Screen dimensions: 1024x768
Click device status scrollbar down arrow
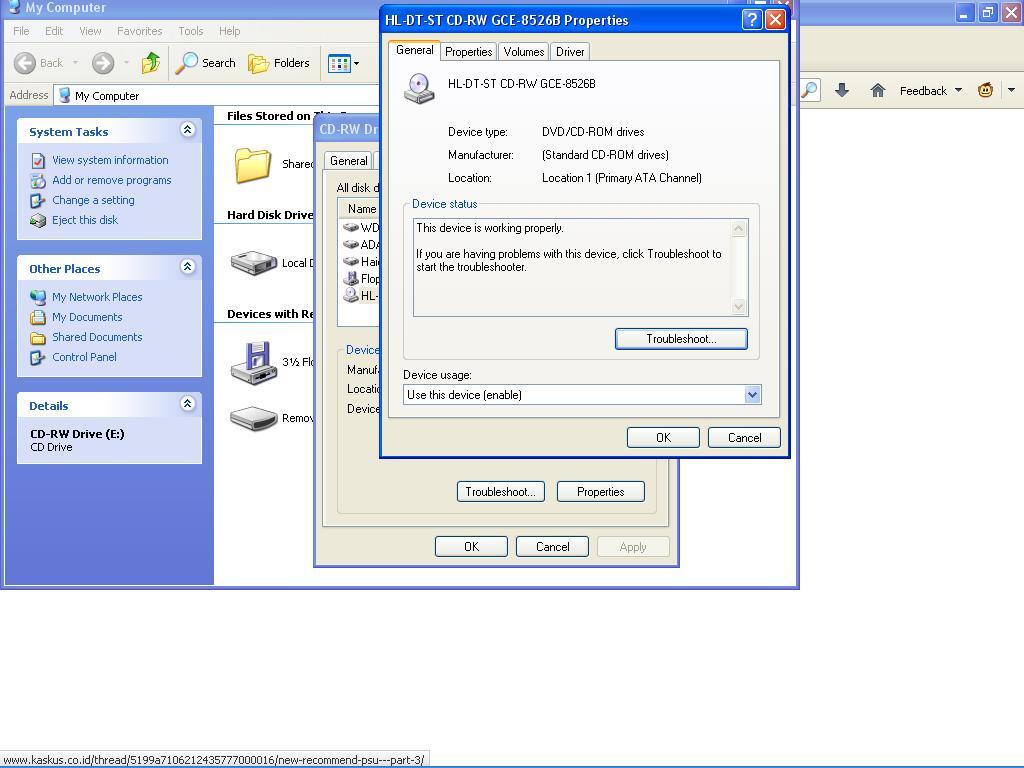click(x=739, y=306)
